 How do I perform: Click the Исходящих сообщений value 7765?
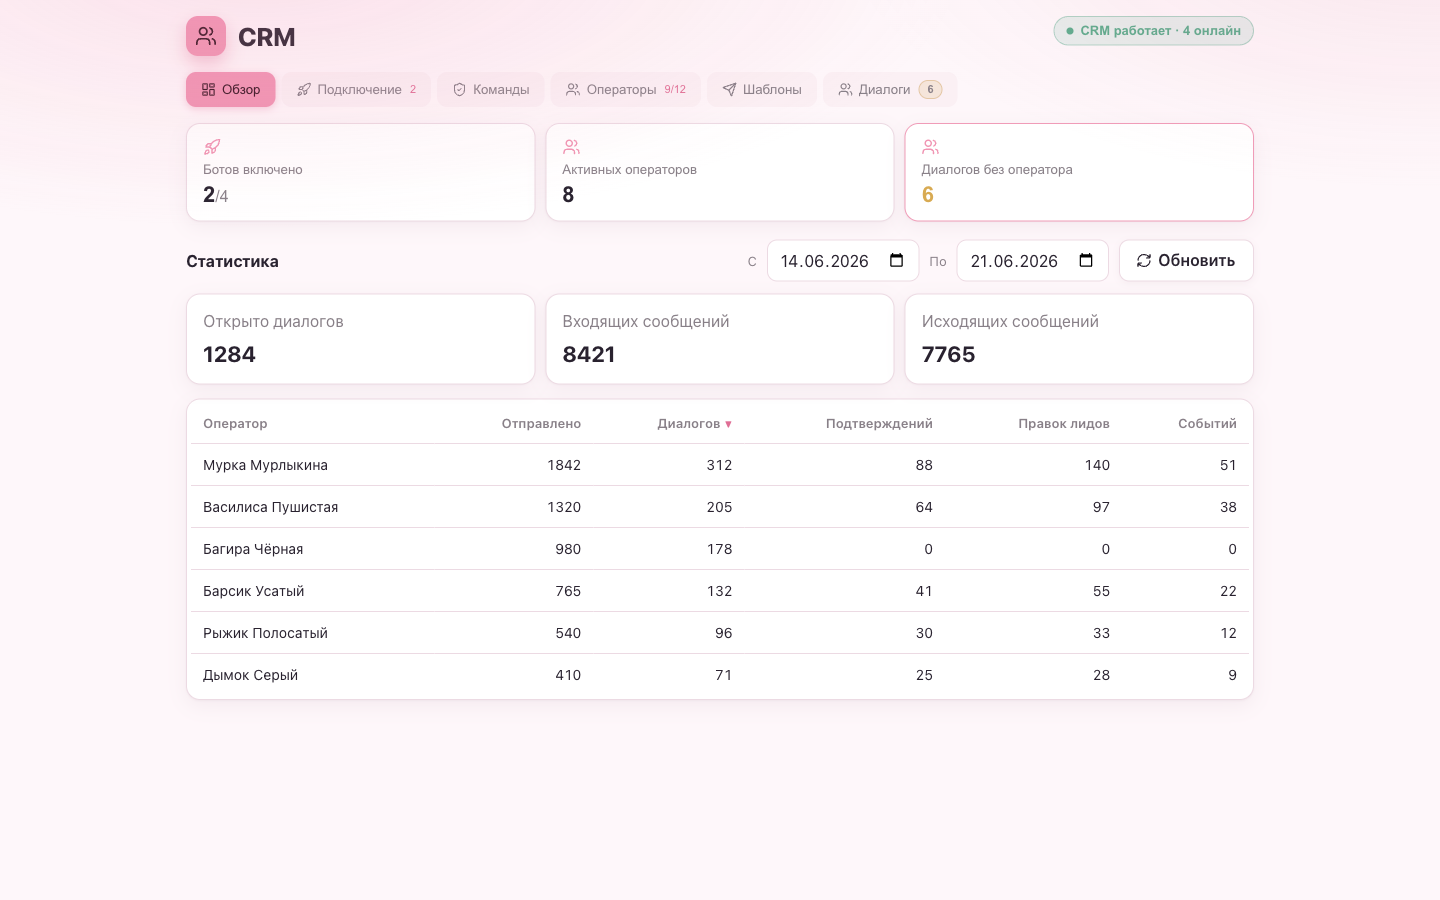tap(948, 355)
